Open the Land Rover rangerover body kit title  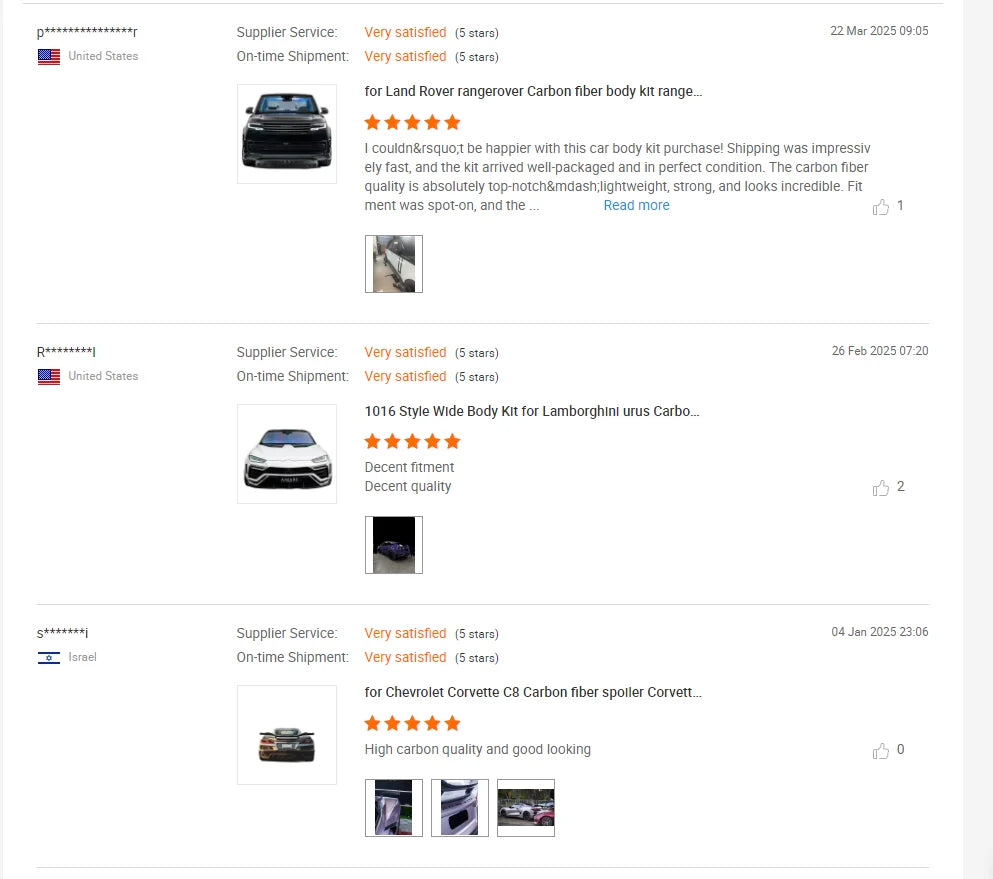click(x=533, y=92)
